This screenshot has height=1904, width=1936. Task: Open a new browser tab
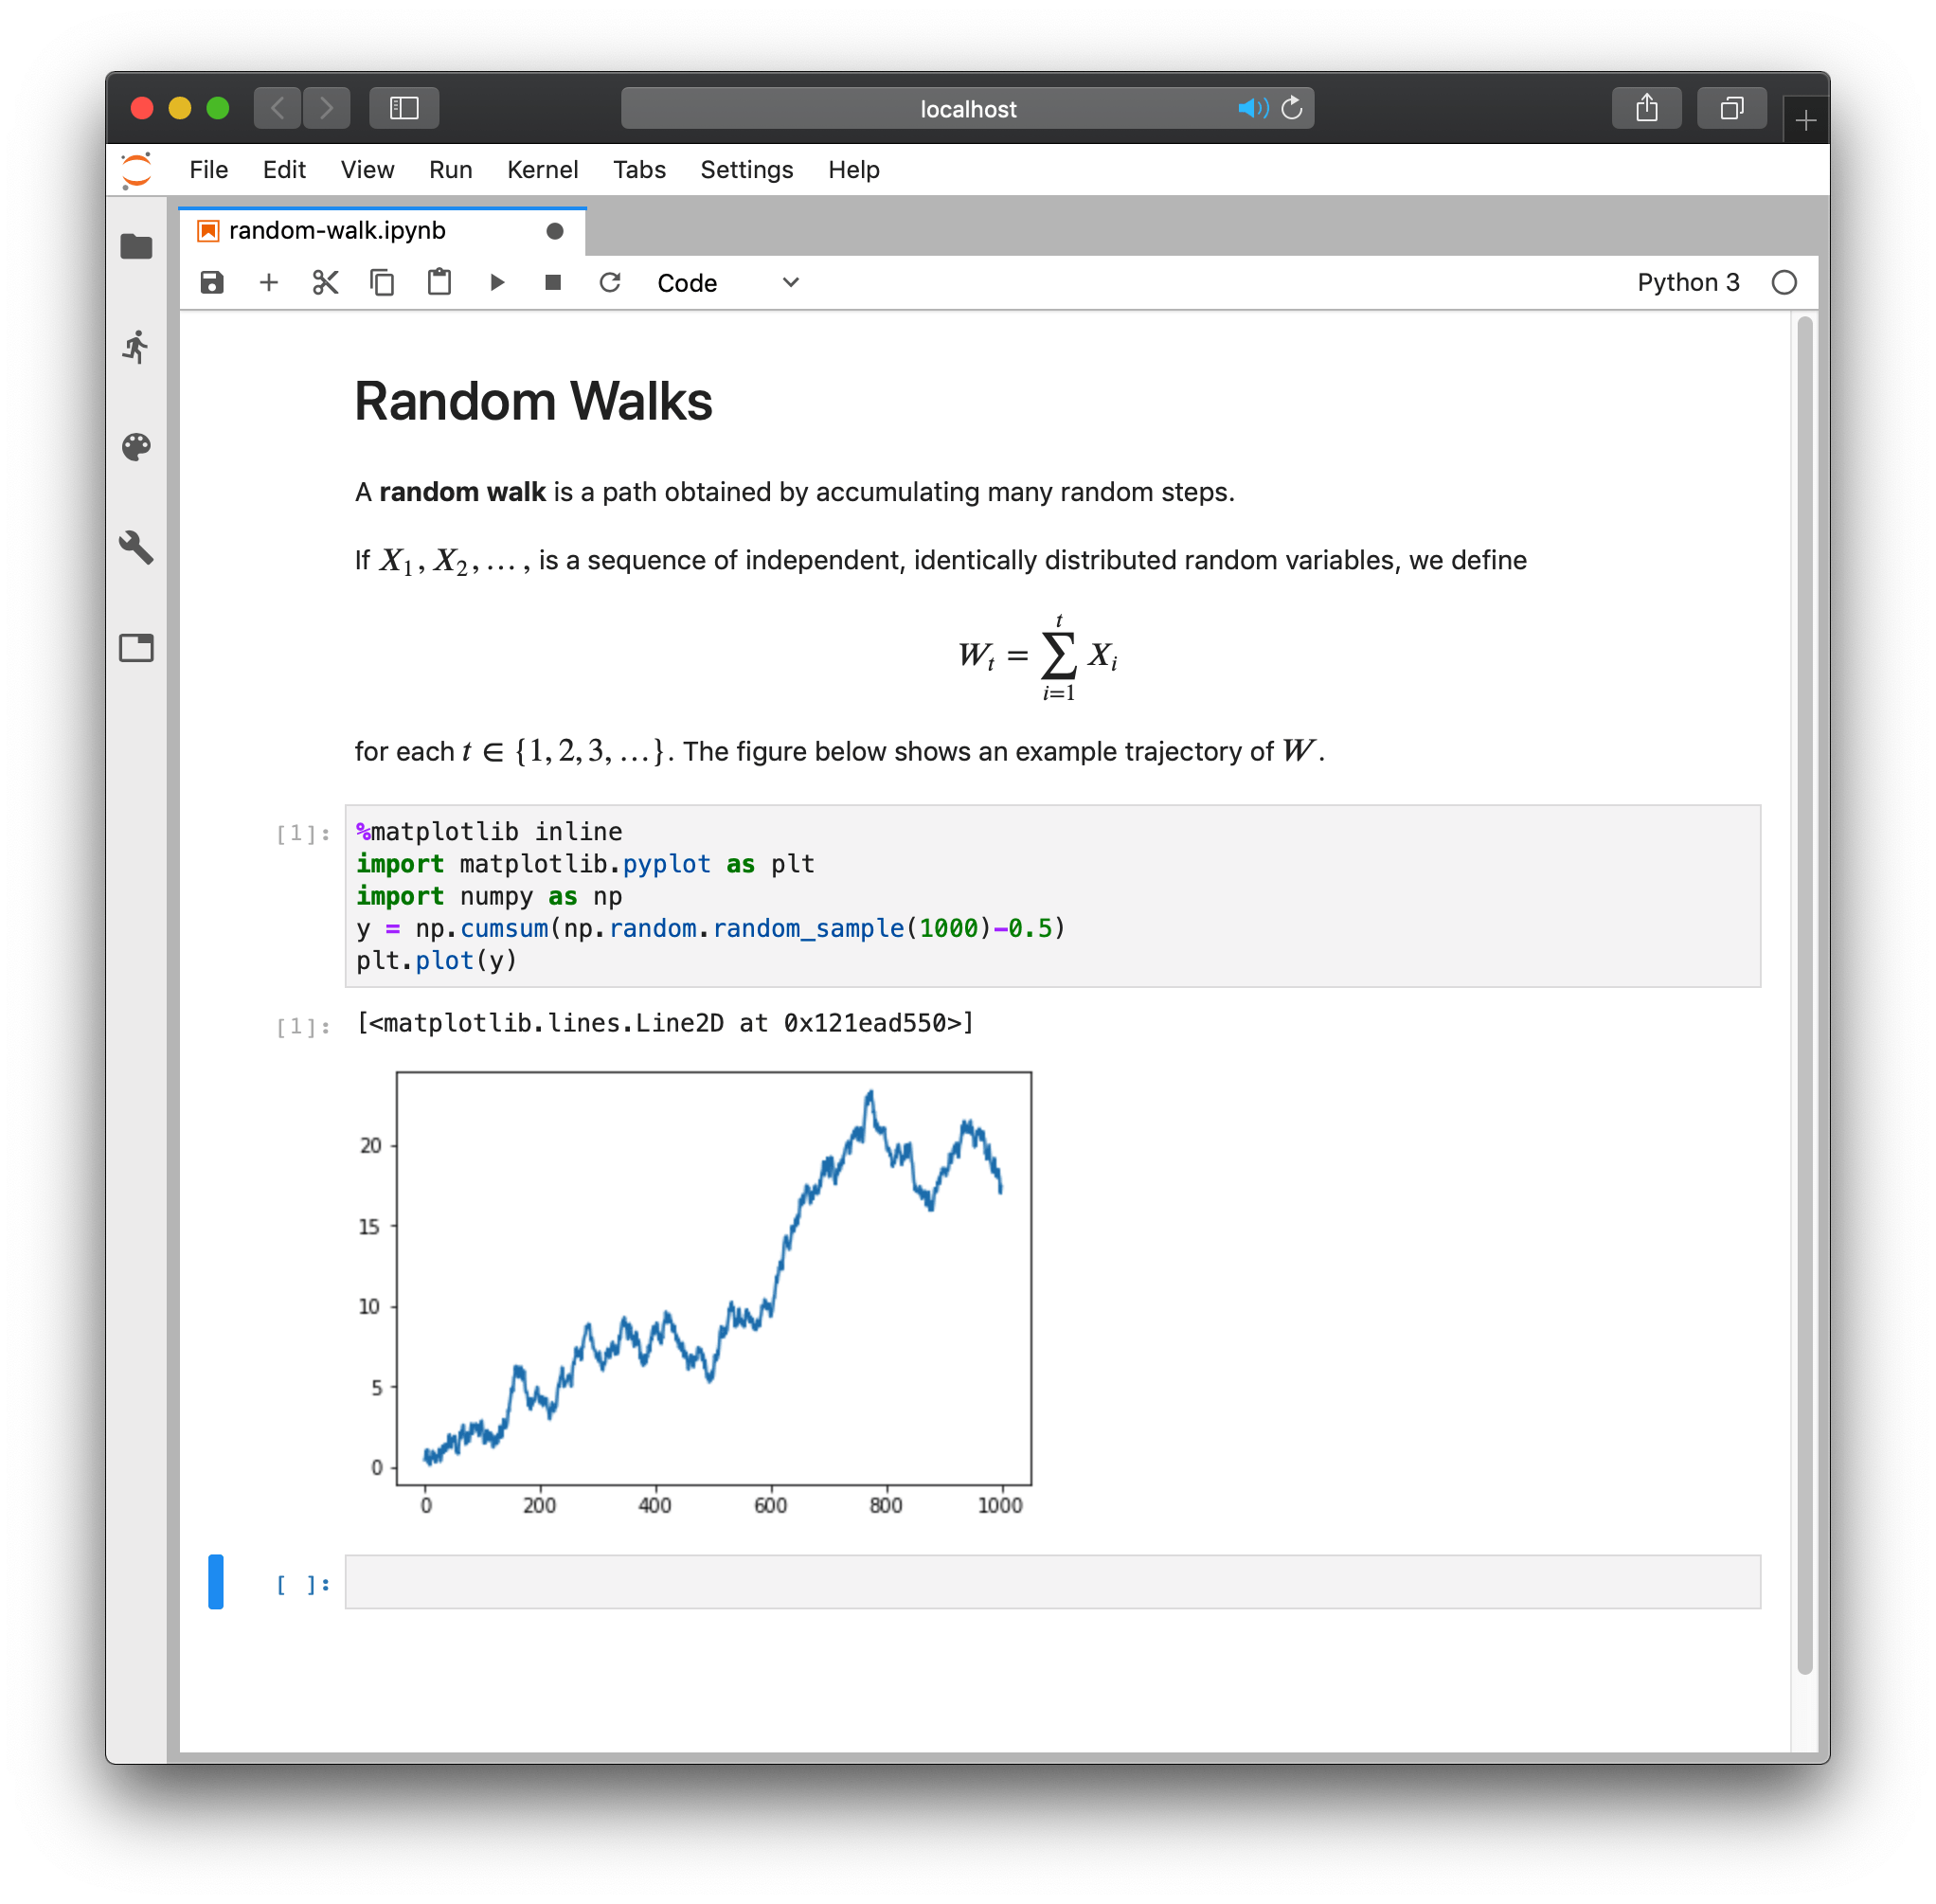pos(1805,121)
